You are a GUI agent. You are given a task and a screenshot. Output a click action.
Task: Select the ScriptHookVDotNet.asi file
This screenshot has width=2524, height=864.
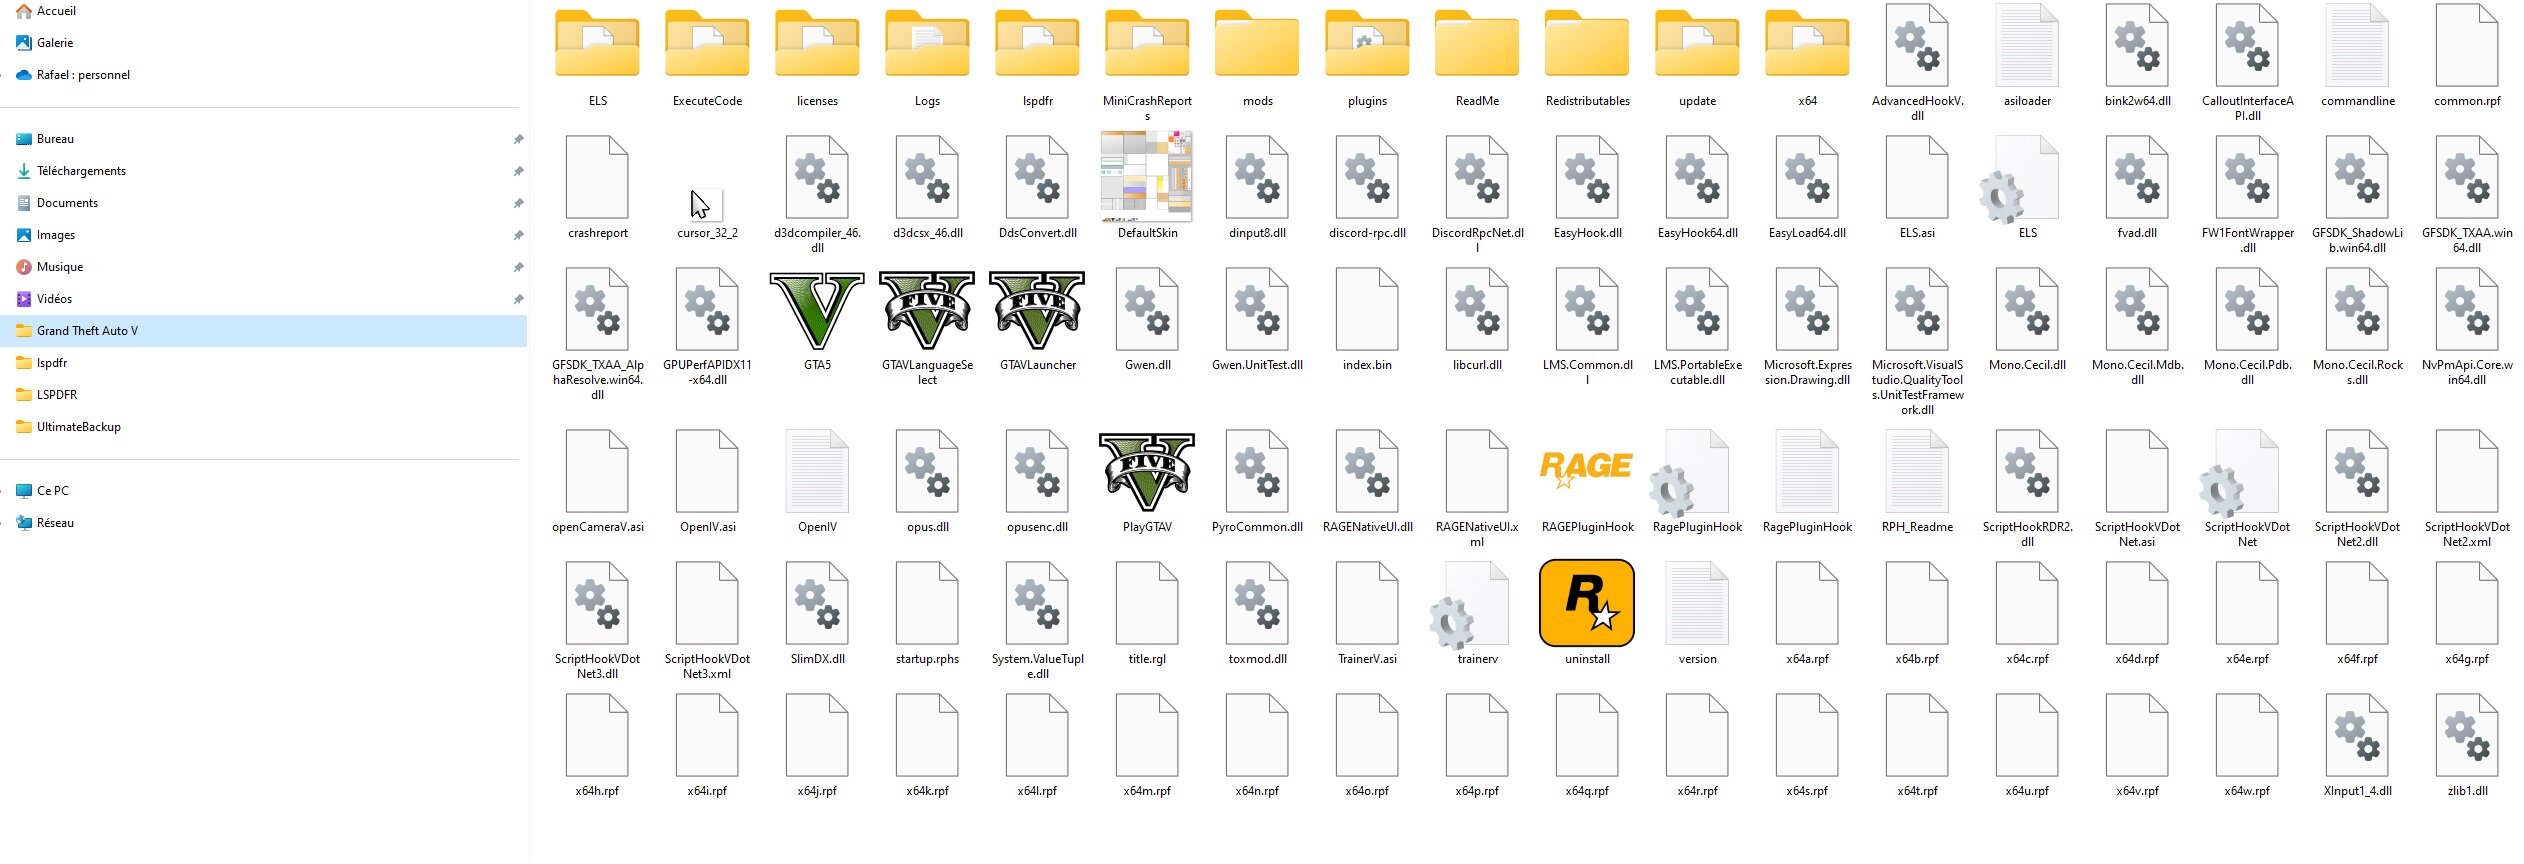click(x=2137, y=471)
